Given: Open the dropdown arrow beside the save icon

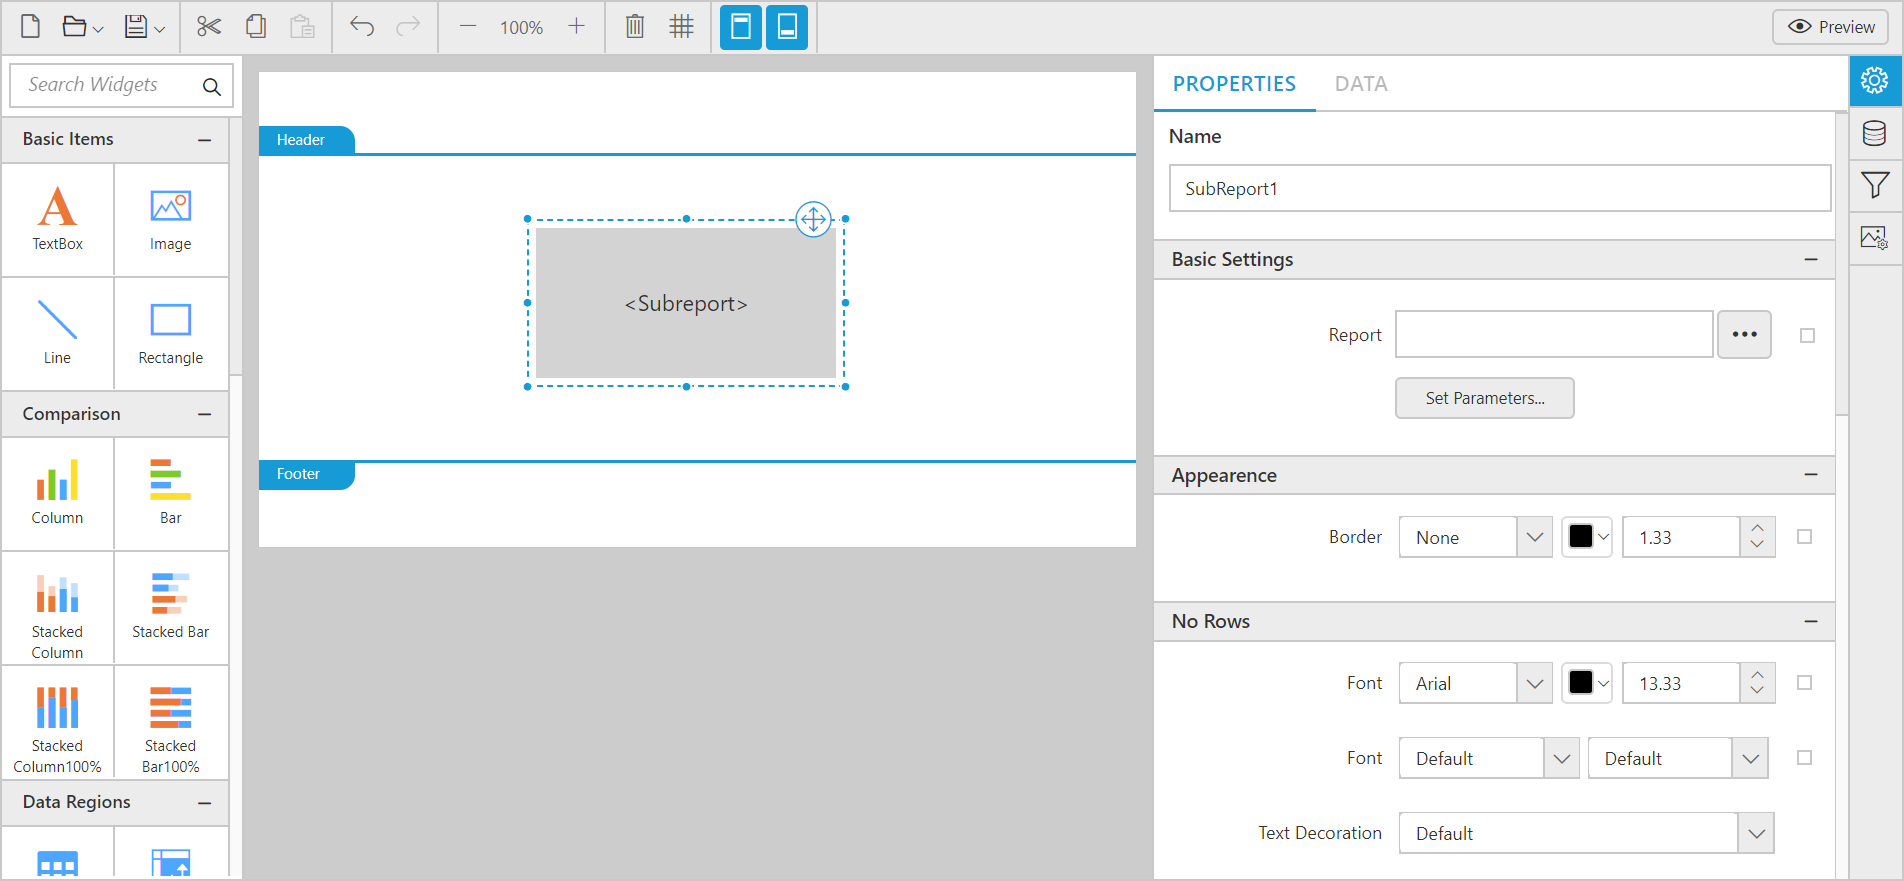Looking at the screenshot, I should tap(159, 30).
